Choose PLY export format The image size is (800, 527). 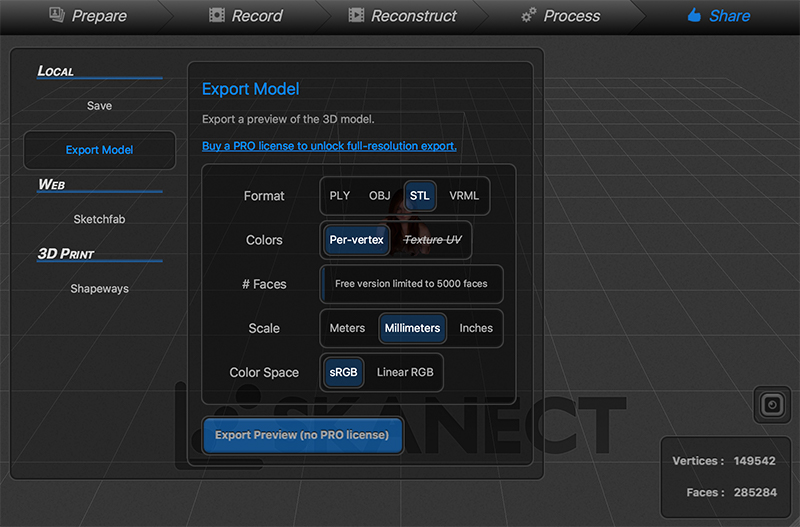340,196
